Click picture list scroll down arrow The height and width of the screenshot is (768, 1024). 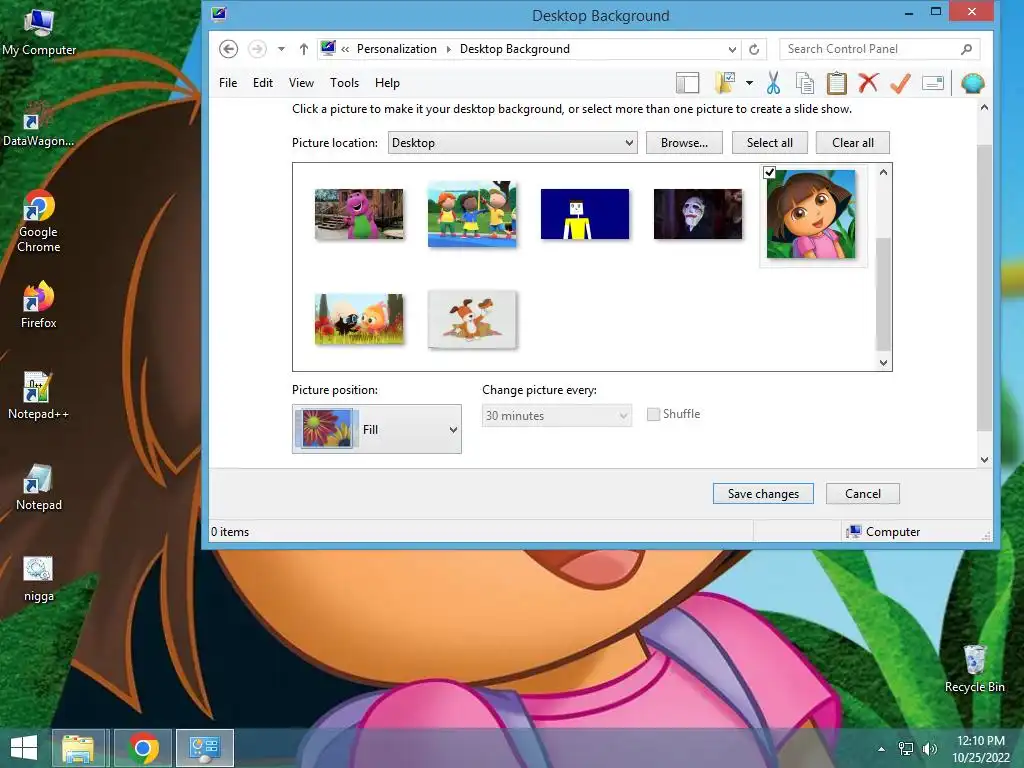pyautogui.click(x=884, y=362)
